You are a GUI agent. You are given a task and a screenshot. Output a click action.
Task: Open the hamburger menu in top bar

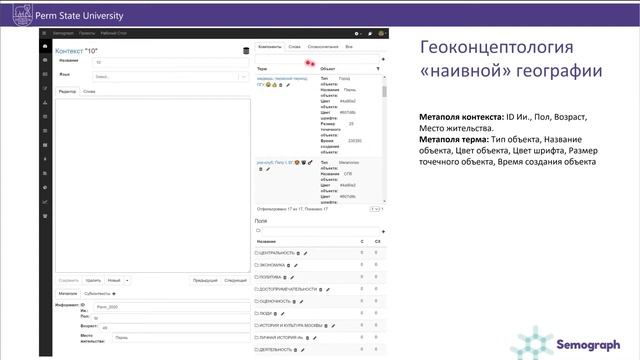44,33
